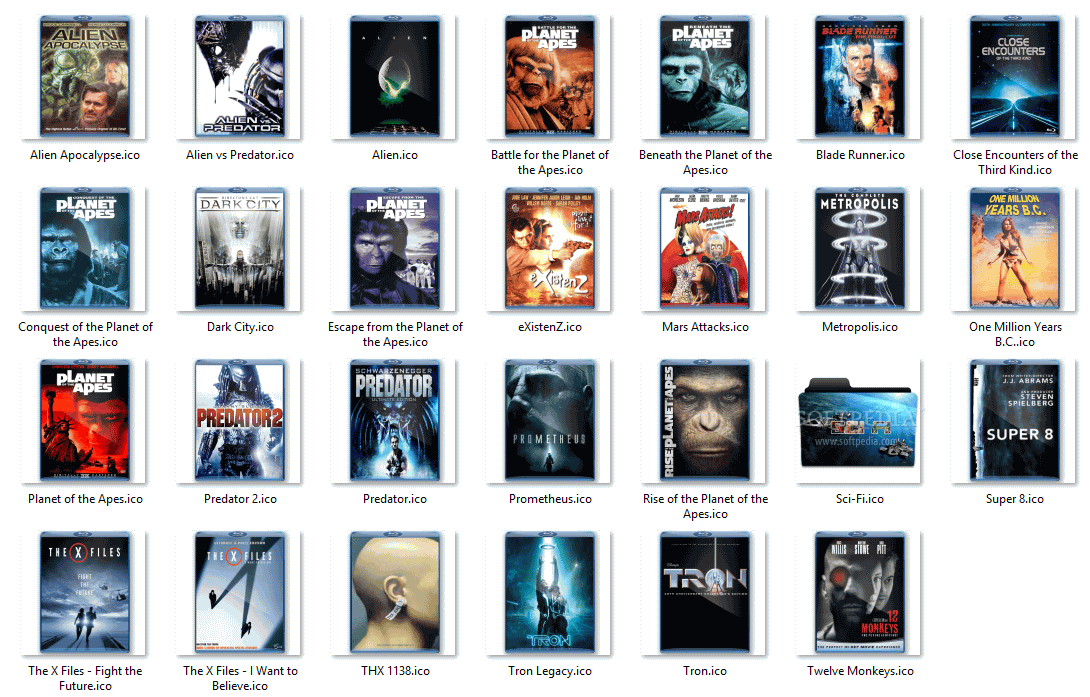
Task: Click the Predator 2.ico filename
Action: coord(240,499)
